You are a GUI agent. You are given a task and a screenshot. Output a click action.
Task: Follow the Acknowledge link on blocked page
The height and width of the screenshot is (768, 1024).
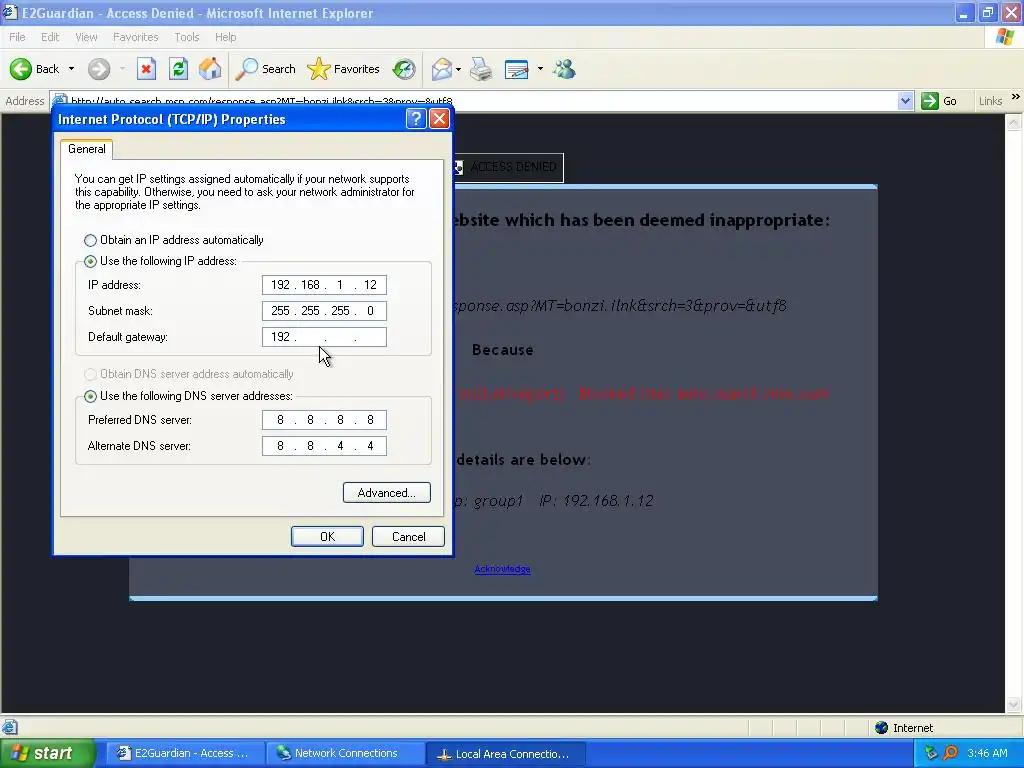tap(502, 569)
